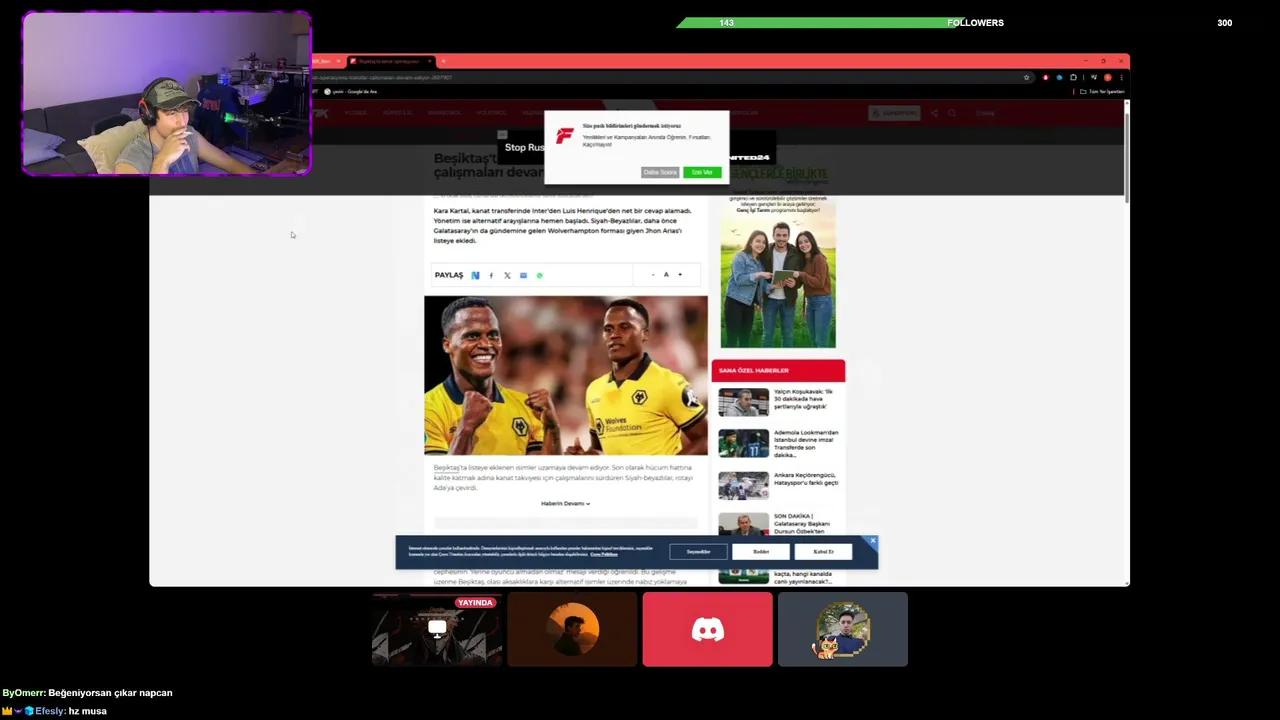Click the 'SÜPERTOTO' button in site header

tap(894, 113)
